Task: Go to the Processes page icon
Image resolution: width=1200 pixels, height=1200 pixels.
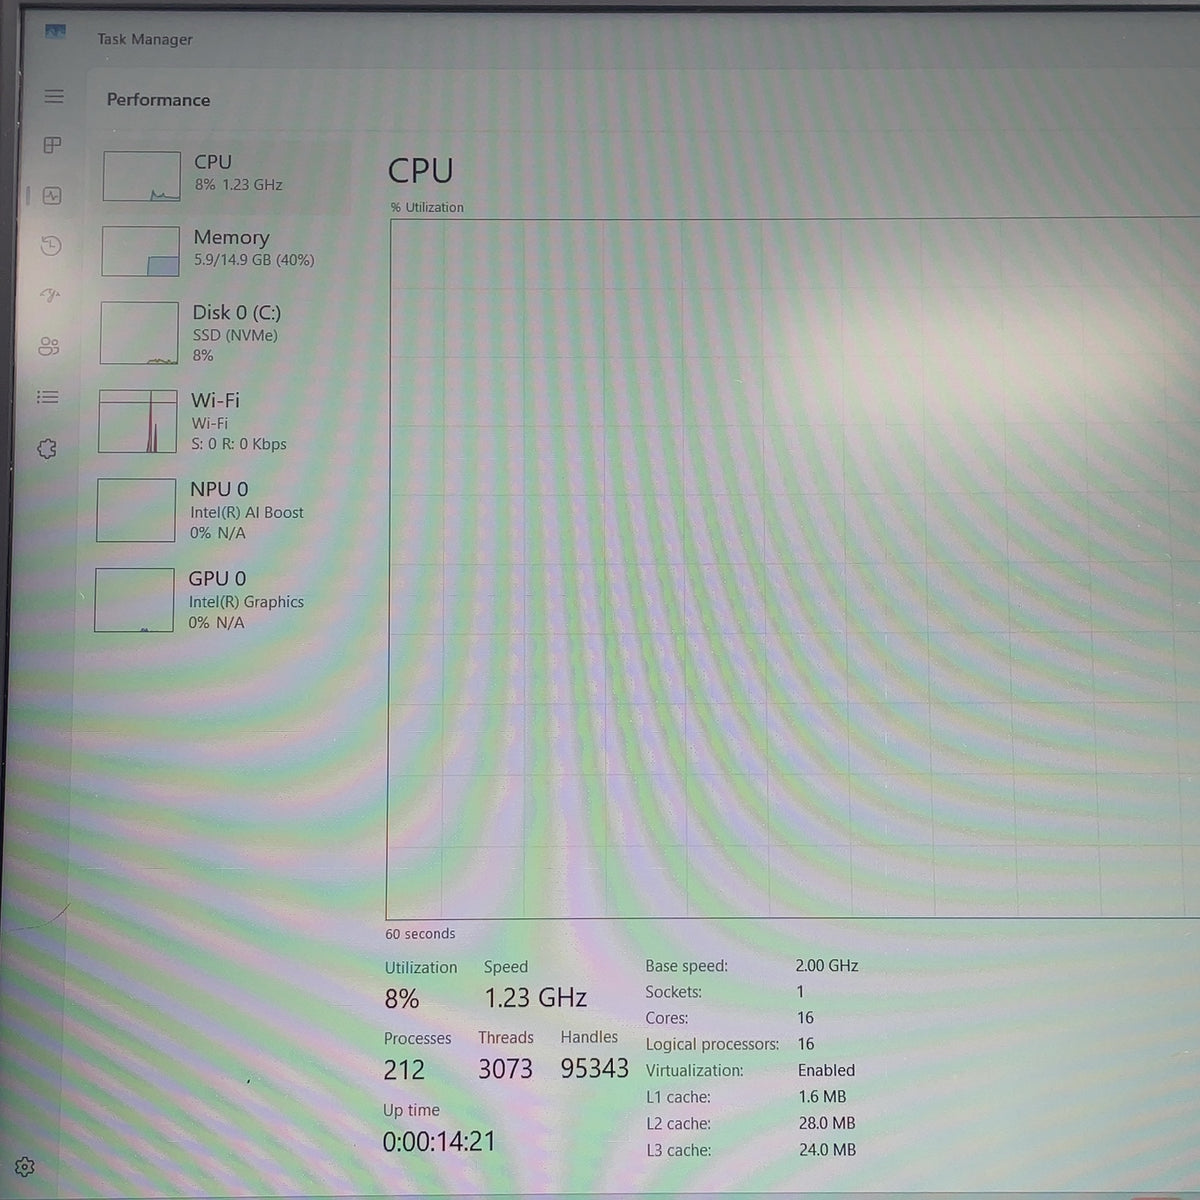Action: 53,145
